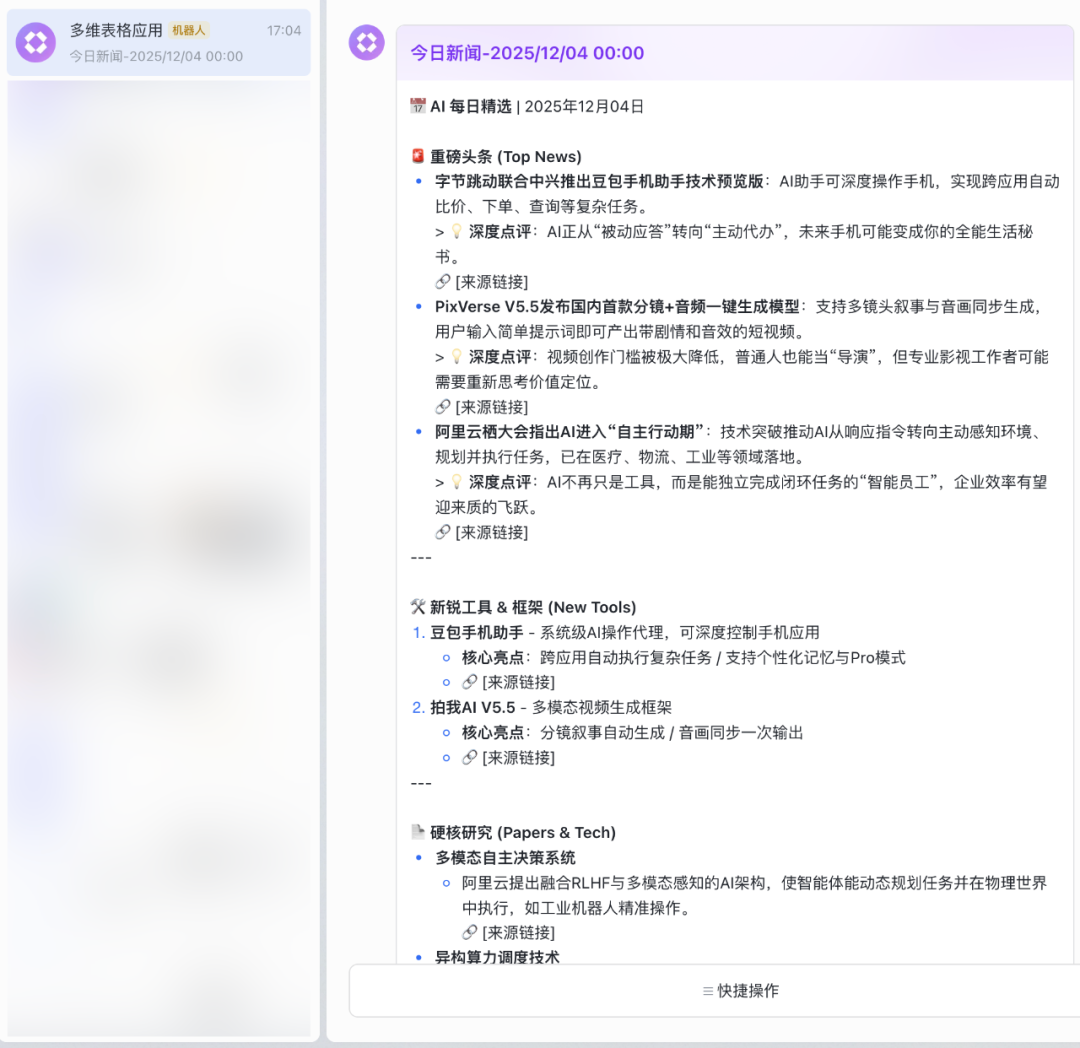Select the 多维表格应用 conversation name in sidebar
The image size is (1080, 1048).
[x=116, y=30]
